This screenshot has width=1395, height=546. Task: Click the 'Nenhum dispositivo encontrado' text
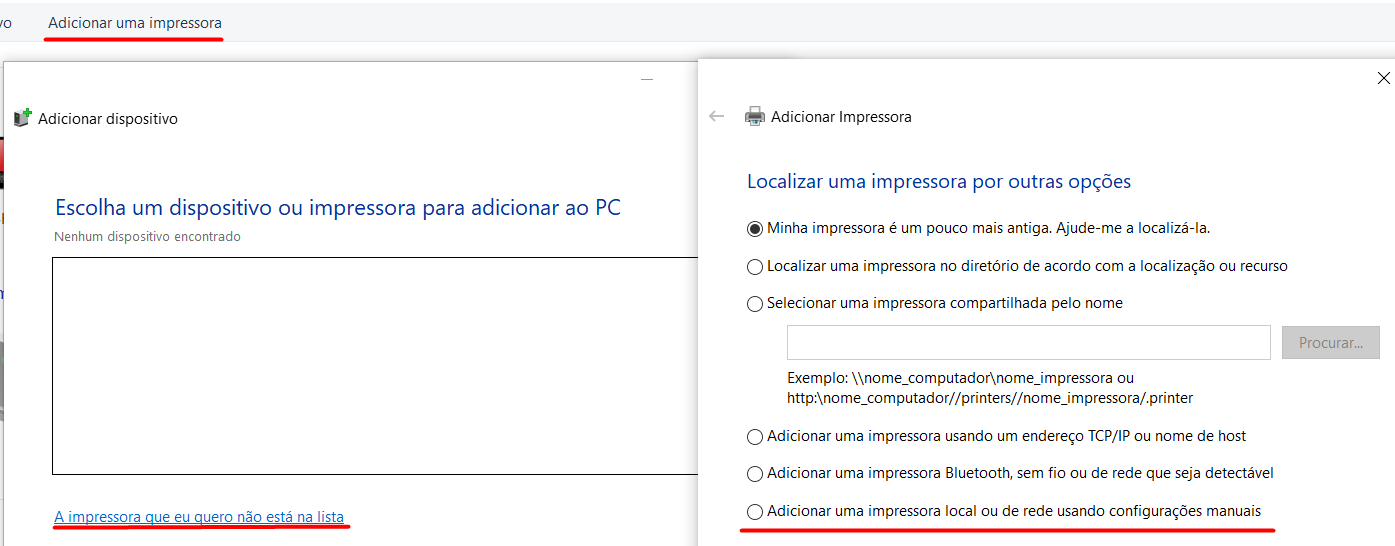point(147,237)
